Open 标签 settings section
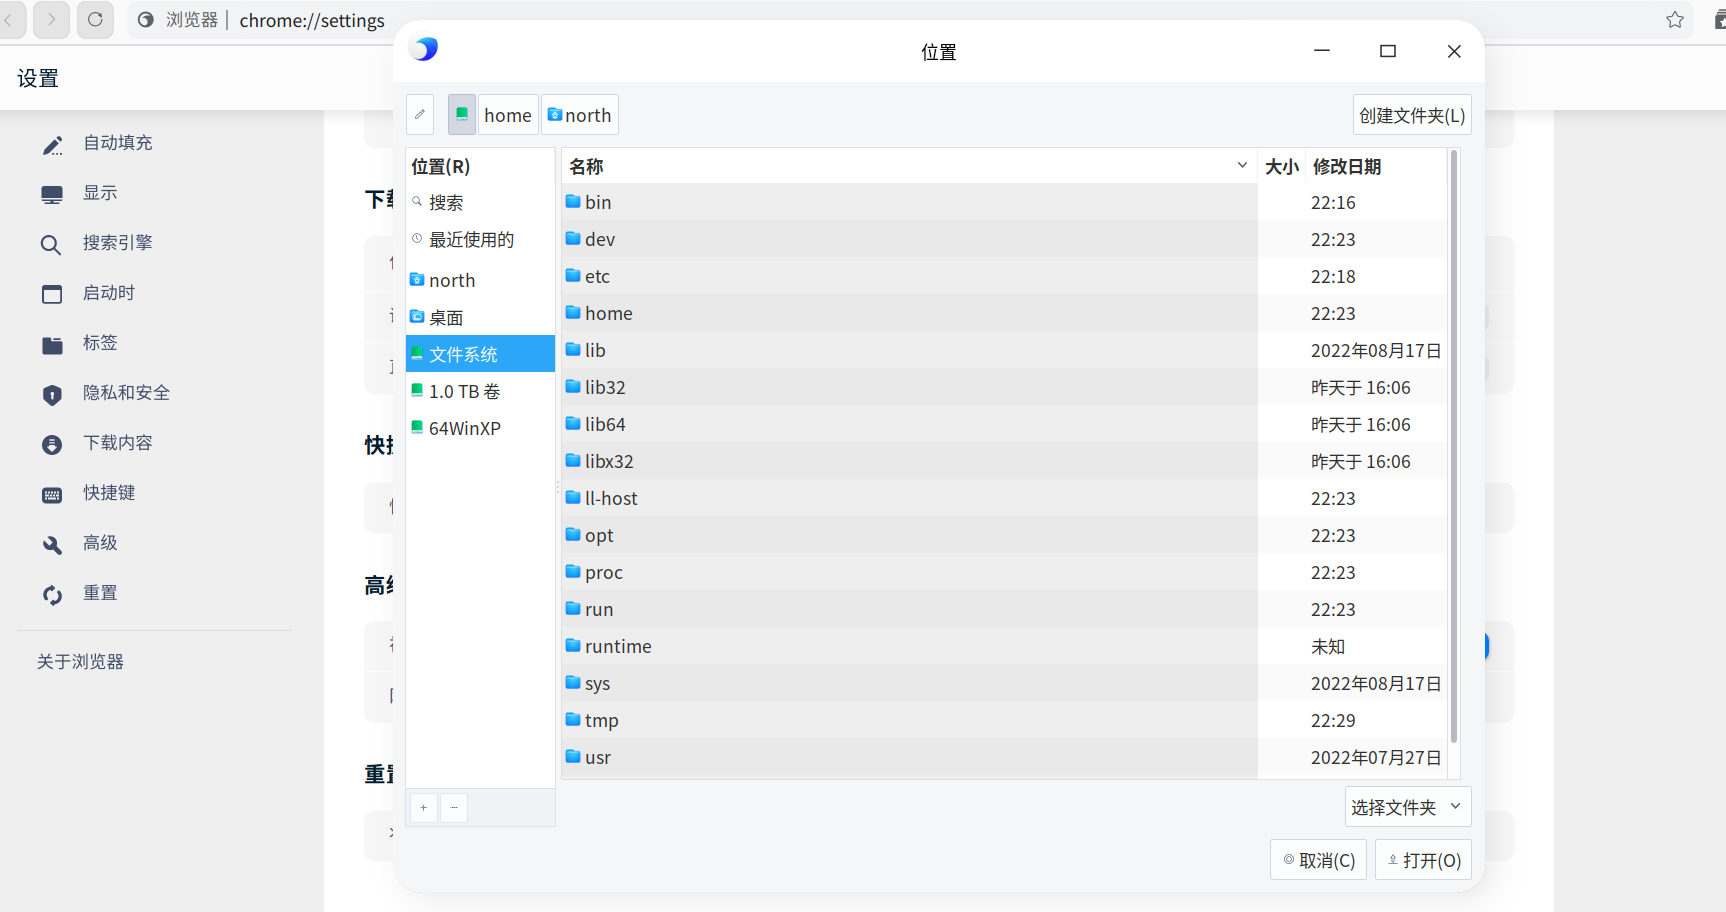 pyautogui.click(x=100, y=343)
